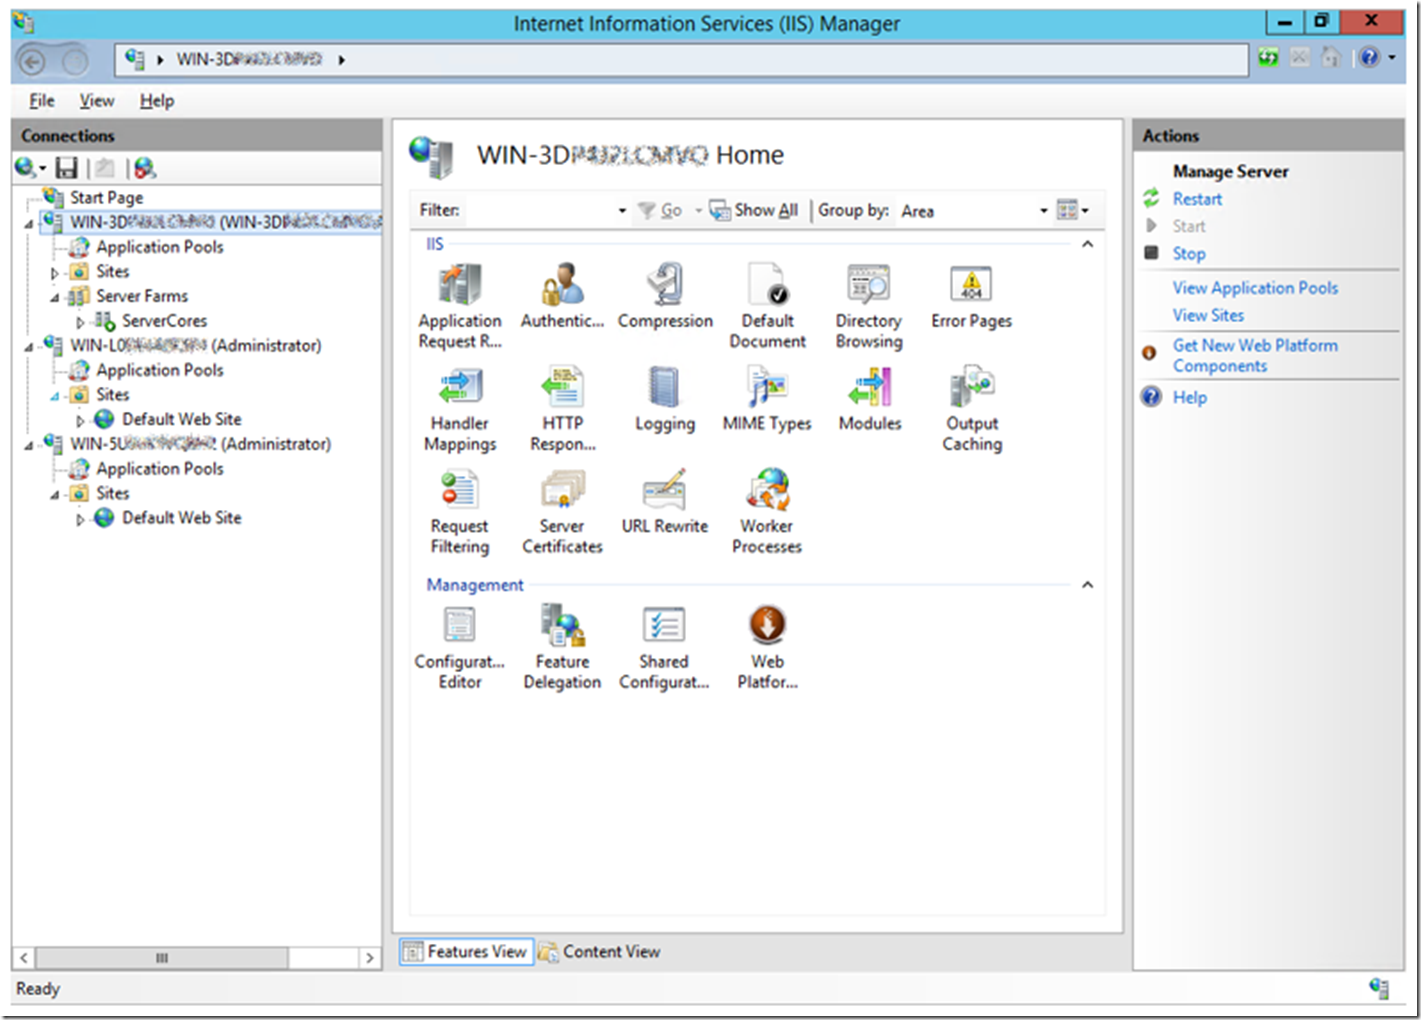Open Directory Browsing feature
The height and width of the screenshot is (1020, 1421).
point(869,306)
